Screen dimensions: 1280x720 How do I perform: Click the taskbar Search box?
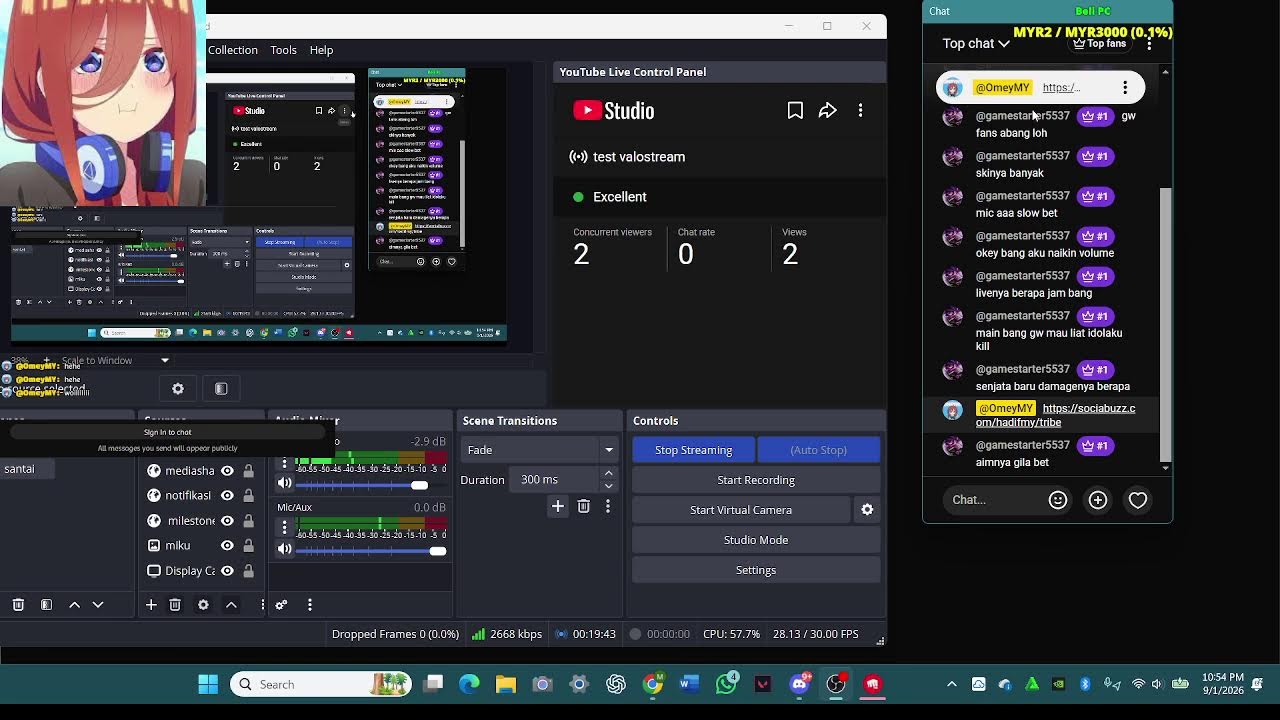coord(320,684)
